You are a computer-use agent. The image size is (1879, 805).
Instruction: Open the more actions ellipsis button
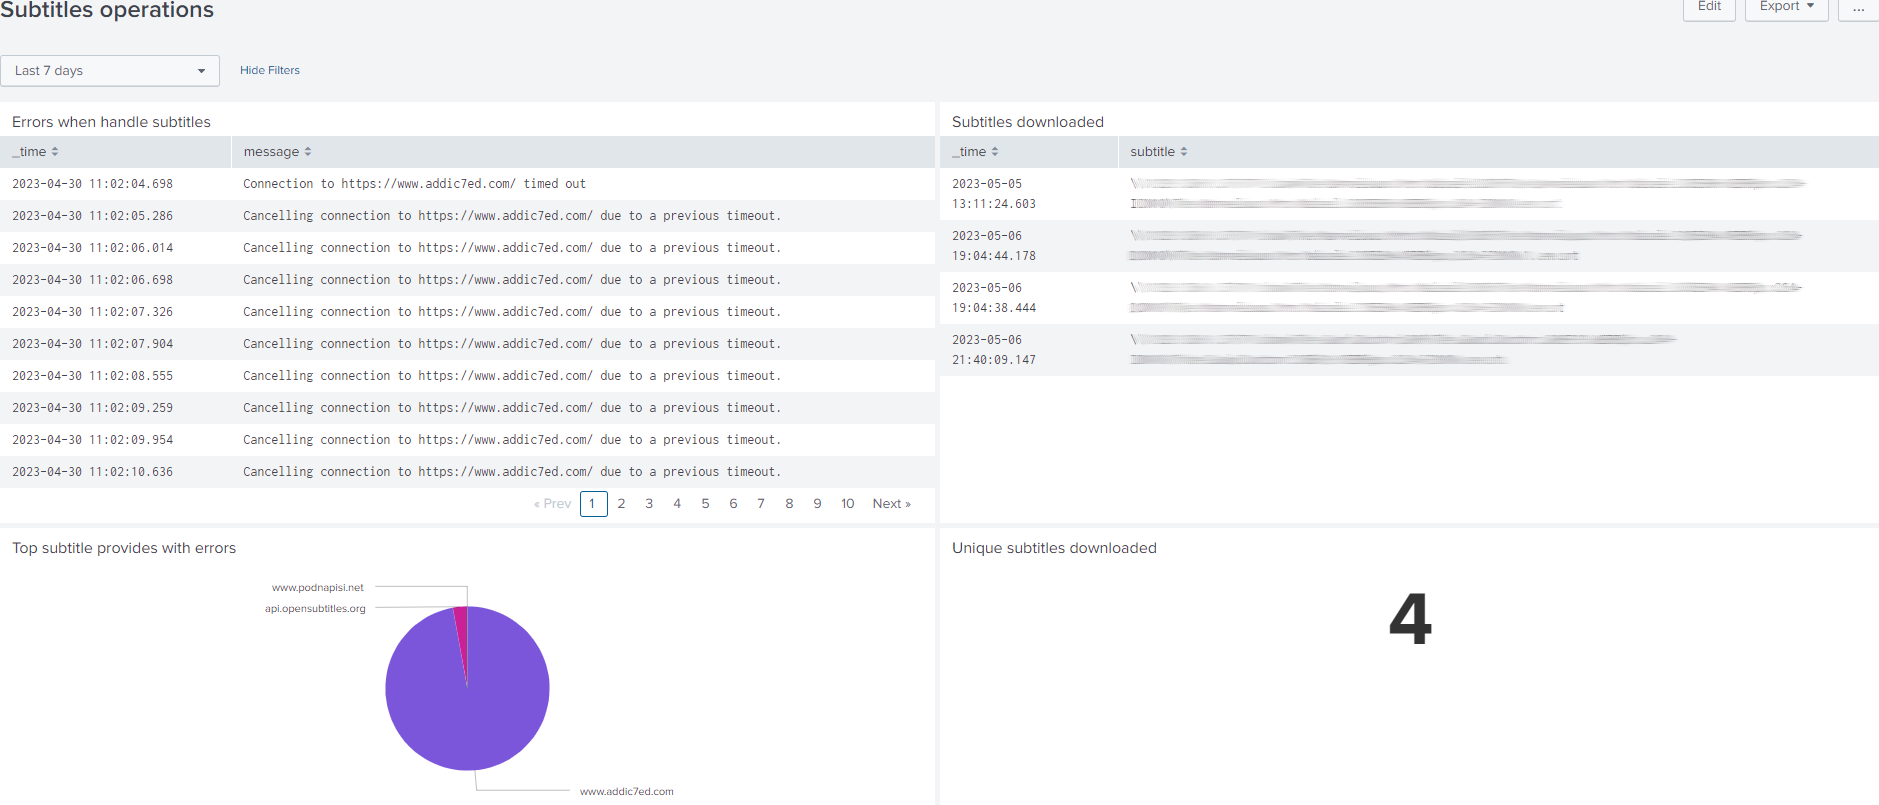pyautogui.click(x=1858, y=7)
